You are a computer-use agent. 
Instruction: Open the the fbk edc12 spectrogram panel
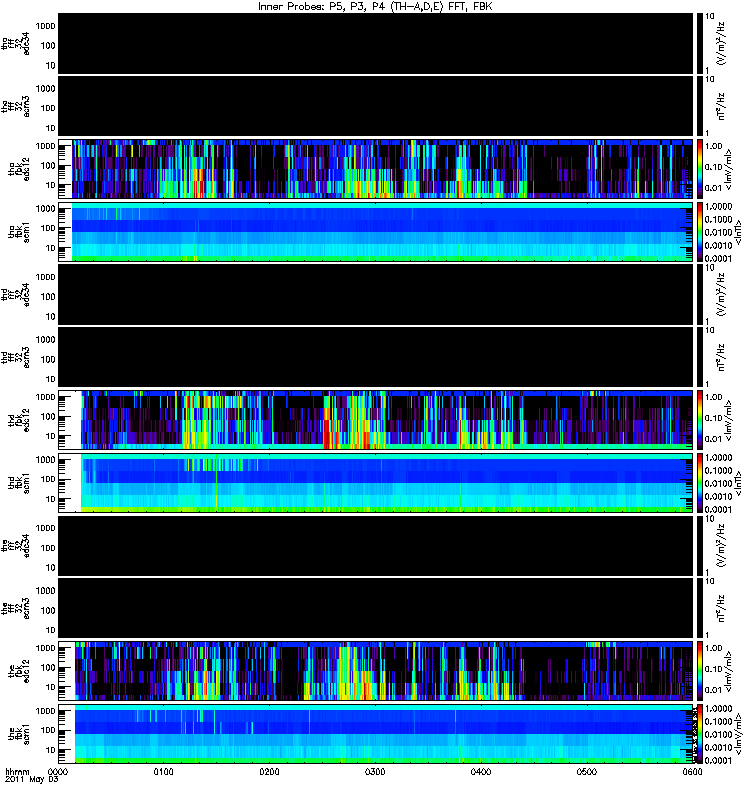(x=375, y=671)
